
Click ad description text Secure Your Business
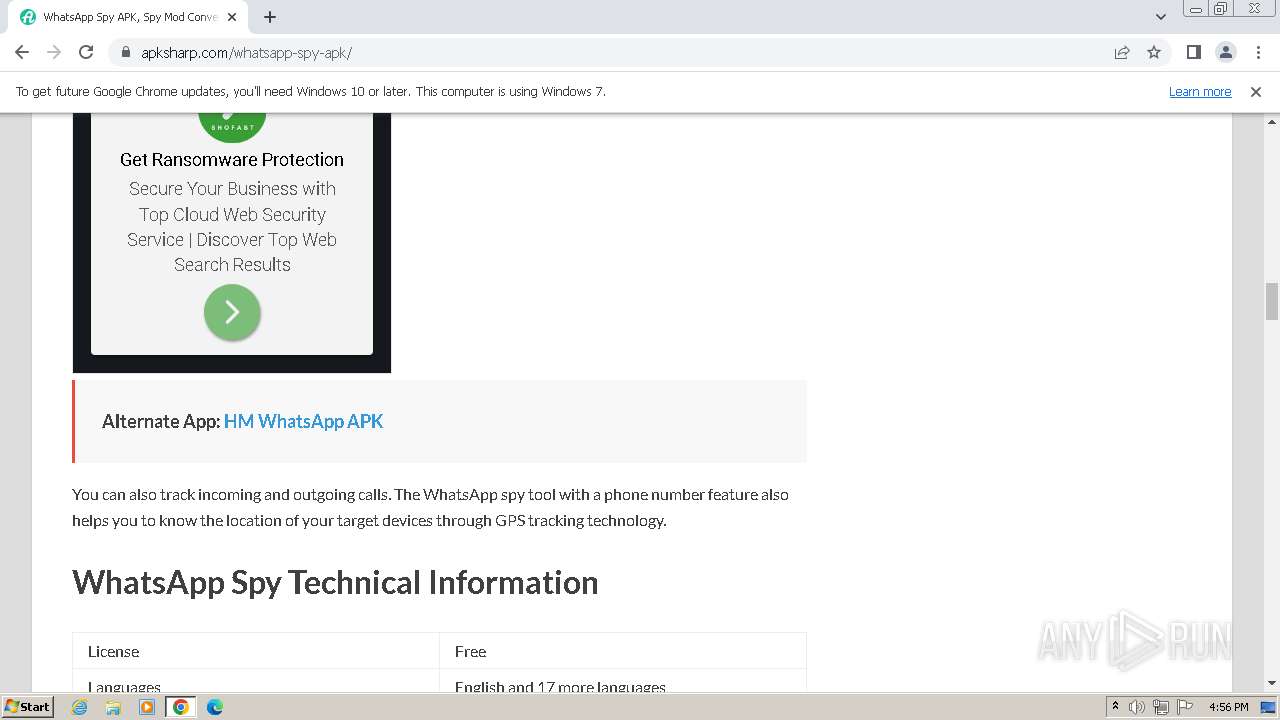232,226
